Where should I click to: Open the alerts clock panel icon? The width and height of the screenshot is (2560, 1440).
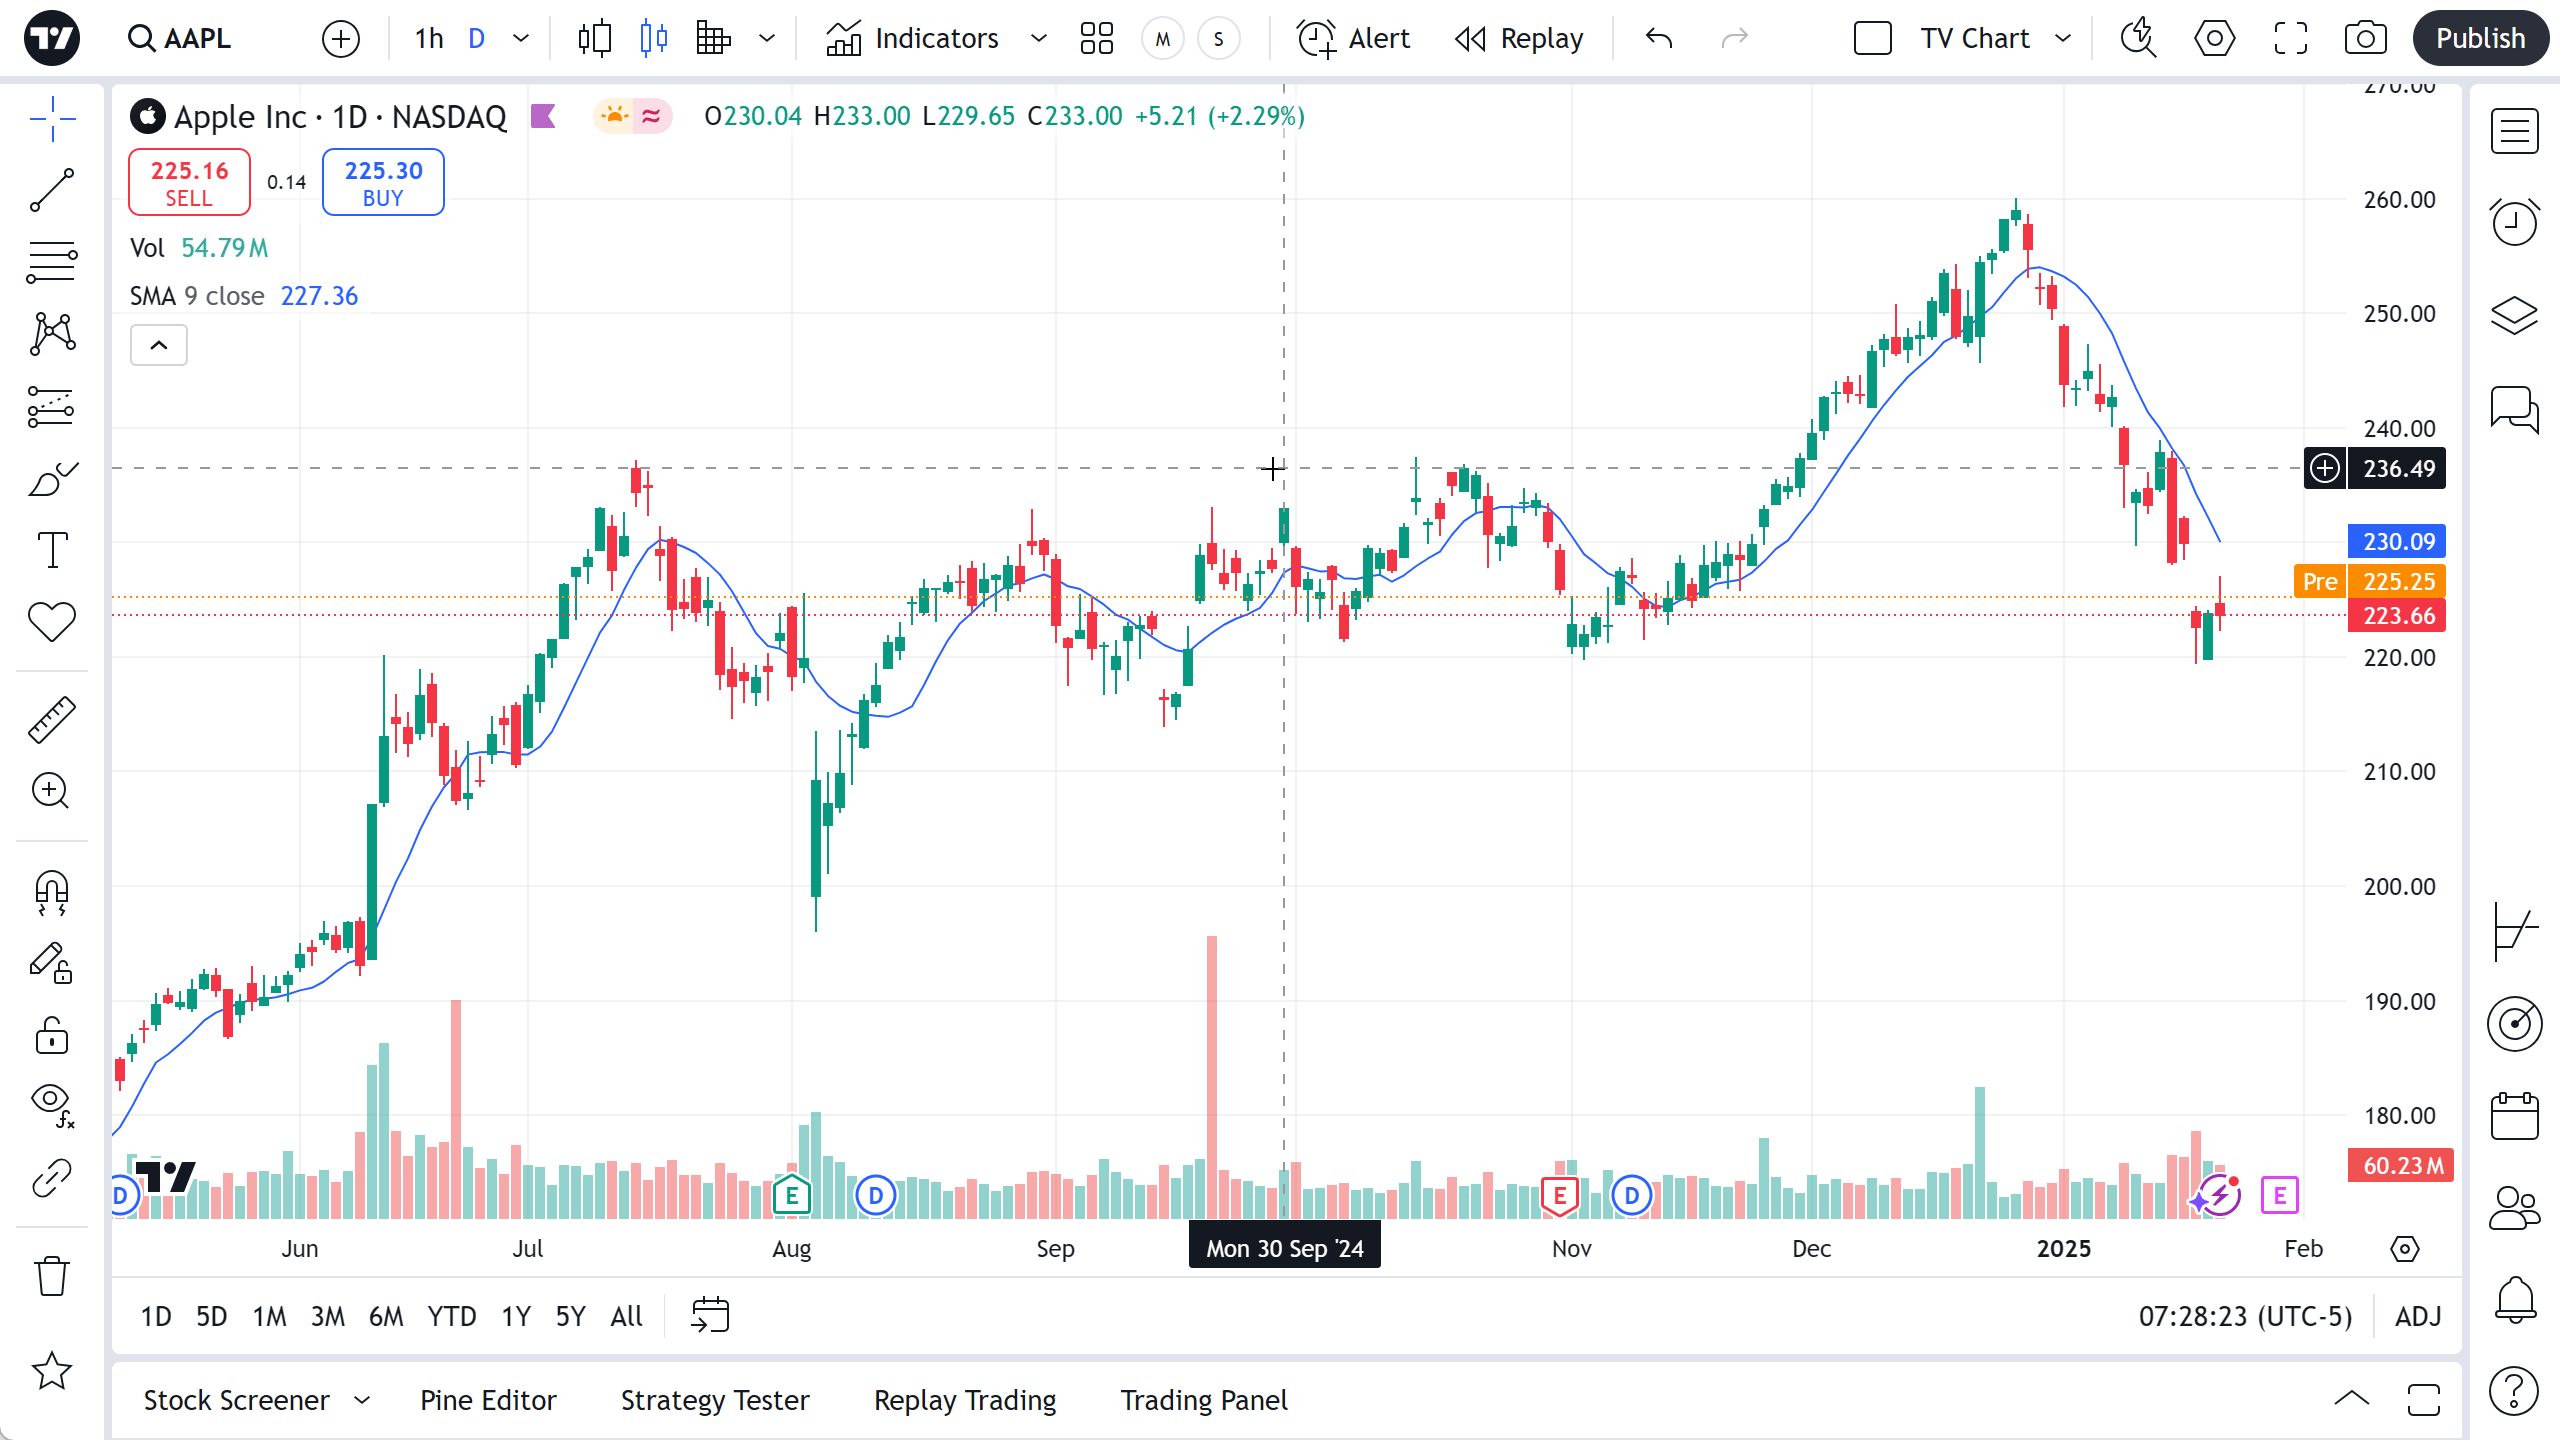[x=2514, y=222]
